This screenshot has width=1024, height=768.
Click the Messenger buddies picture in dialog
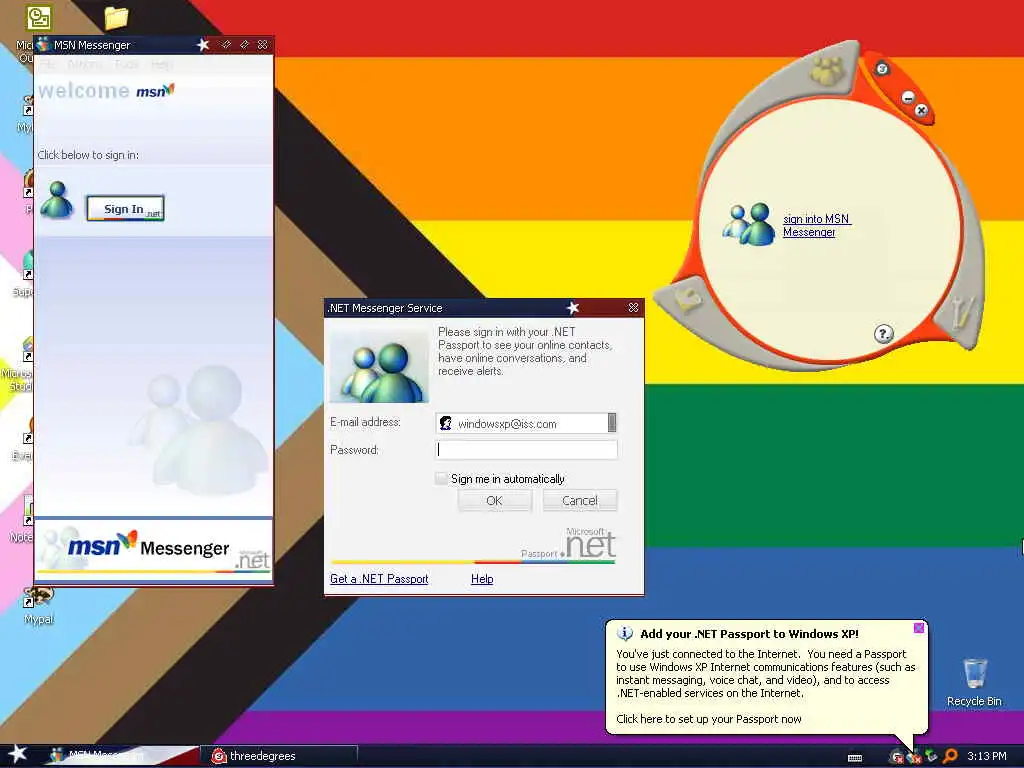pos(379,366)
